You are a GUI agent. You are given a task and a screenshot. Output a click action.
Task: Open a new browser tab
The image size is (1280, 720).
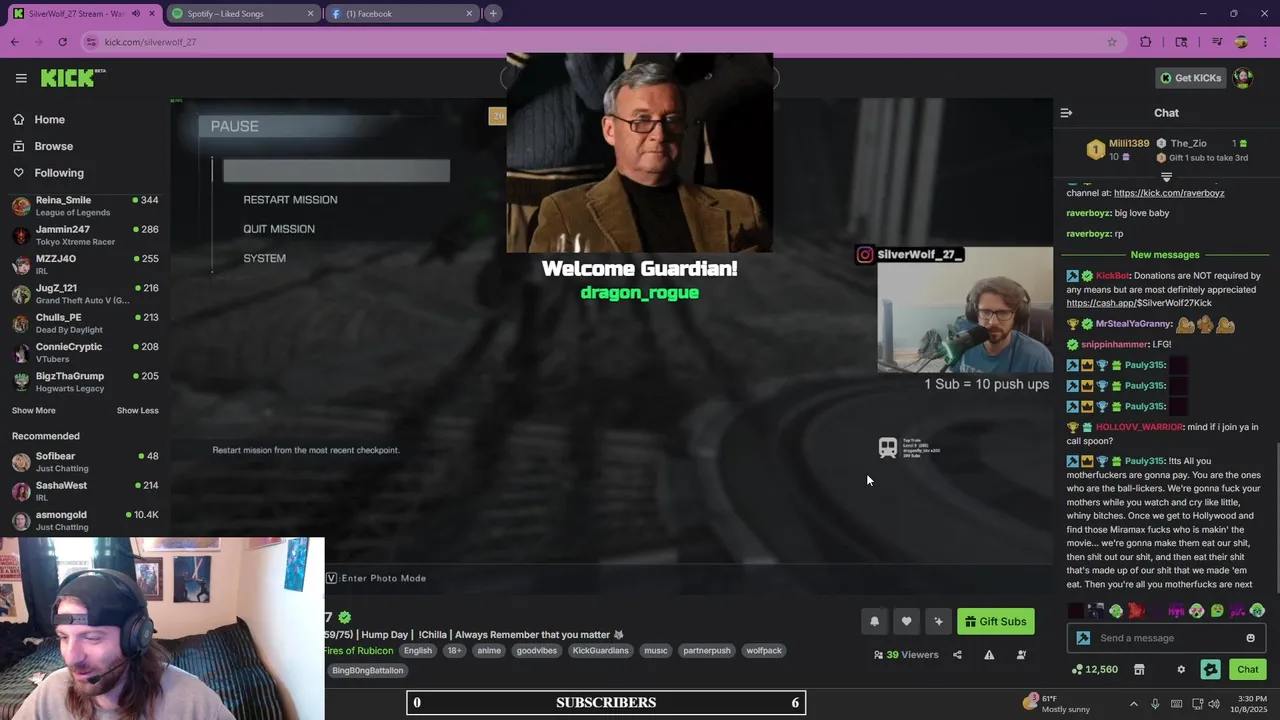pos(493,14)
